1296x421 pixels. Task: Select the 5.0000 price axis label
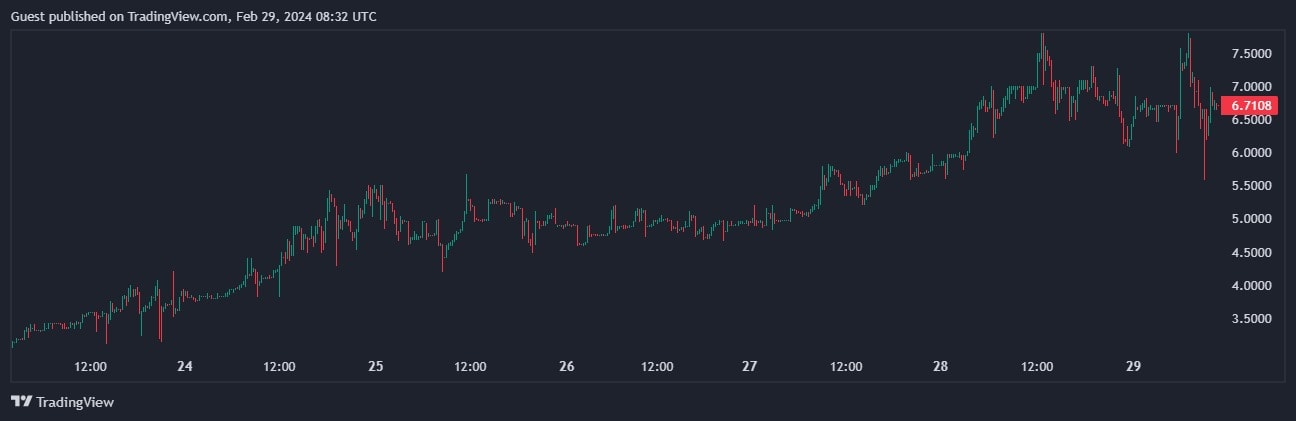click(x=1251, y=219)
